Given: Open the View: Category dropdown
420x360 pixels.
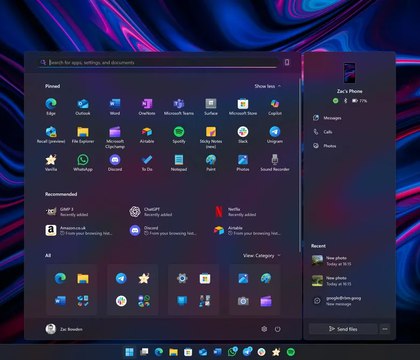Looking at the screenshot, I should coord(262,256).
